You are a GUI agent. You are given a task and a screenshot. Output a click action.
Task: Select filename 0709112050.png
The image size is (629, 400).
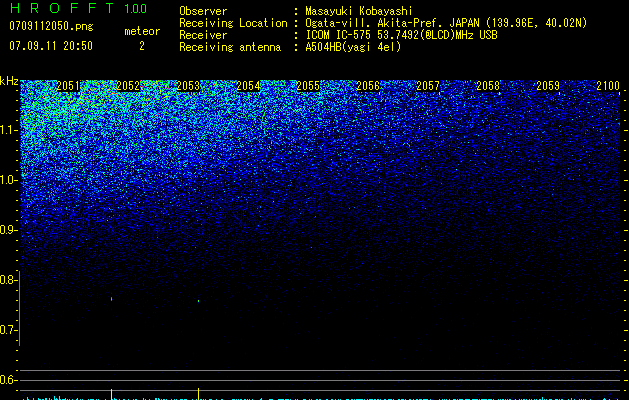[x=51, y=26]
